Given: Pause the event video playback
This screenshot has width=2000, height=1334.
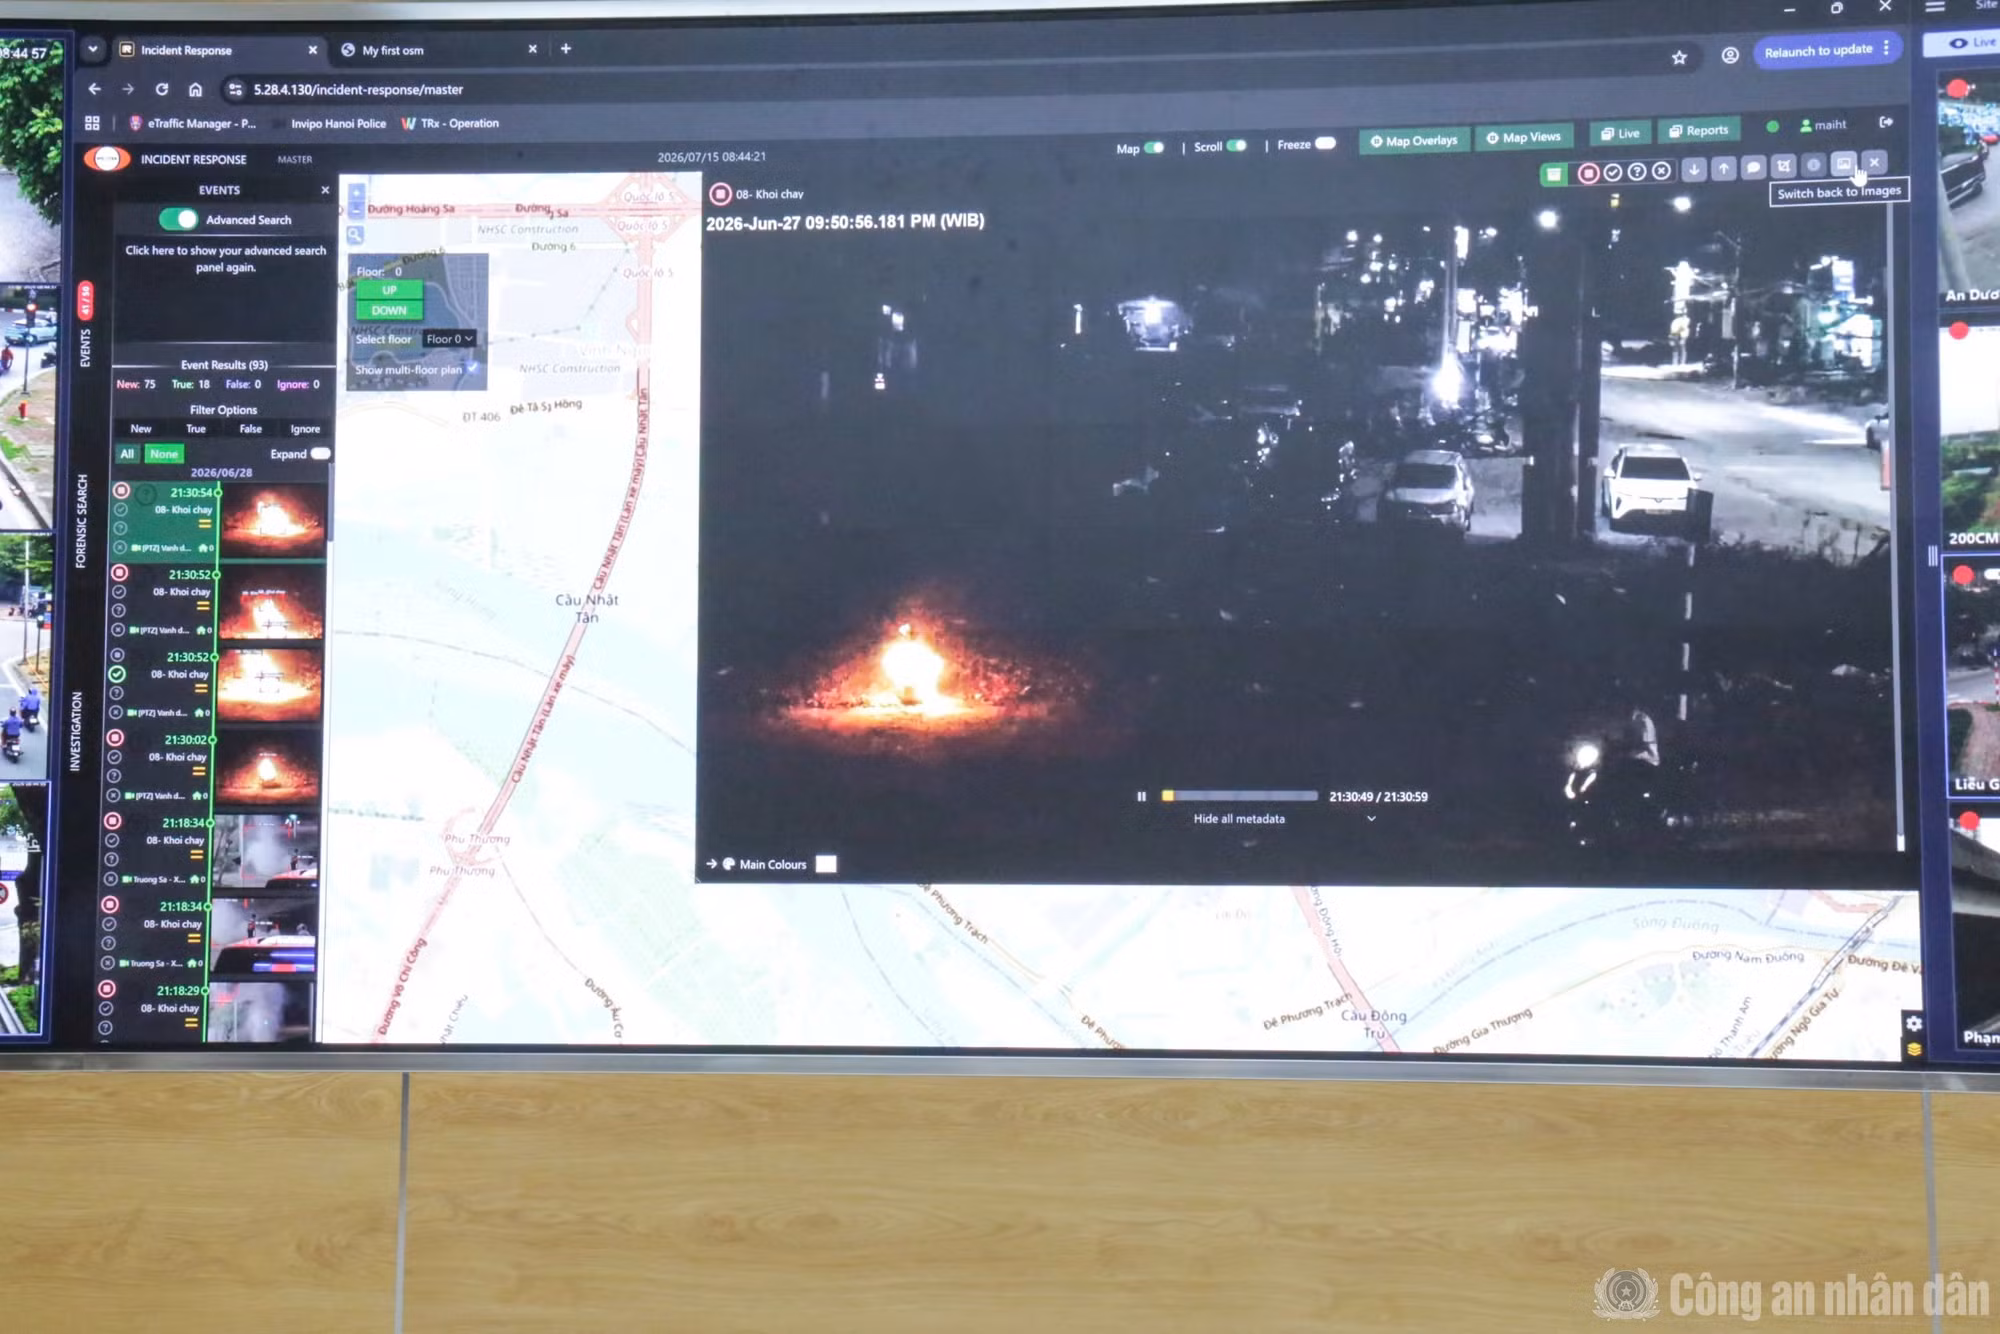Looking at the screenshot, I should pyautogui.click(x=1141, y=796).
